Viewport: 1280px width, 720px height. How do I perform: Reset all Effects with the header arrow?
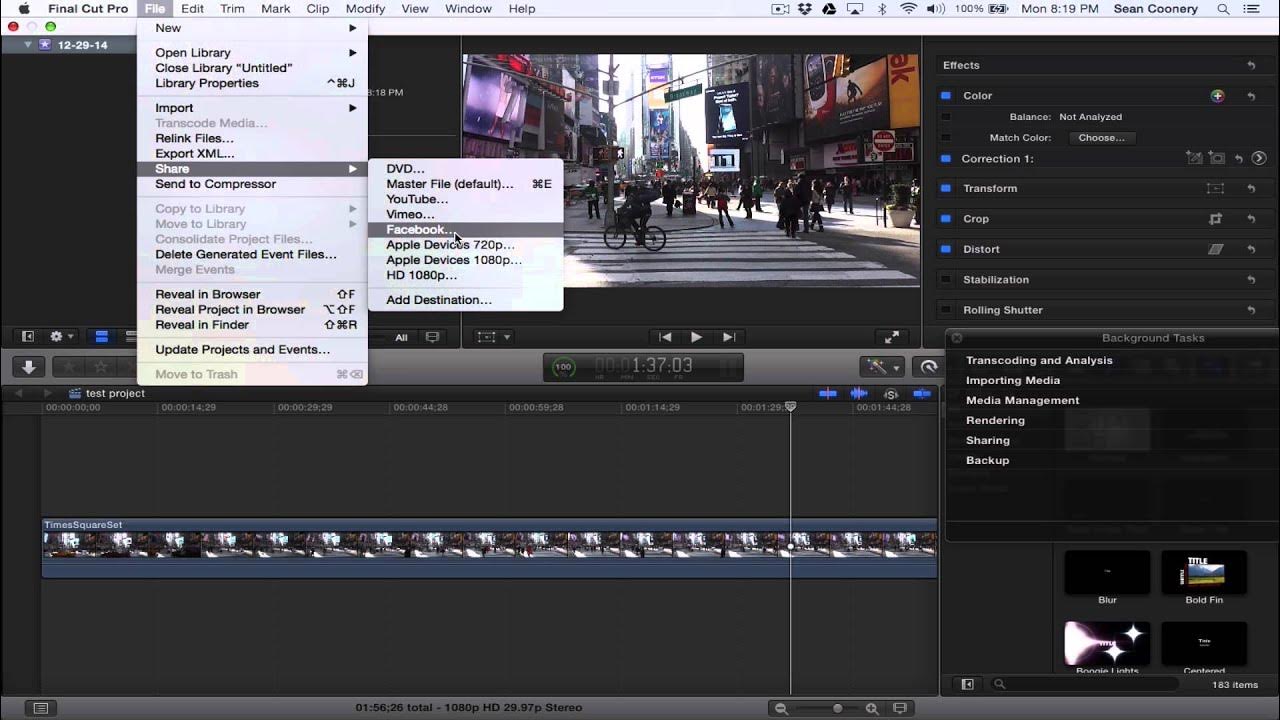click(x=1251, y=65)
